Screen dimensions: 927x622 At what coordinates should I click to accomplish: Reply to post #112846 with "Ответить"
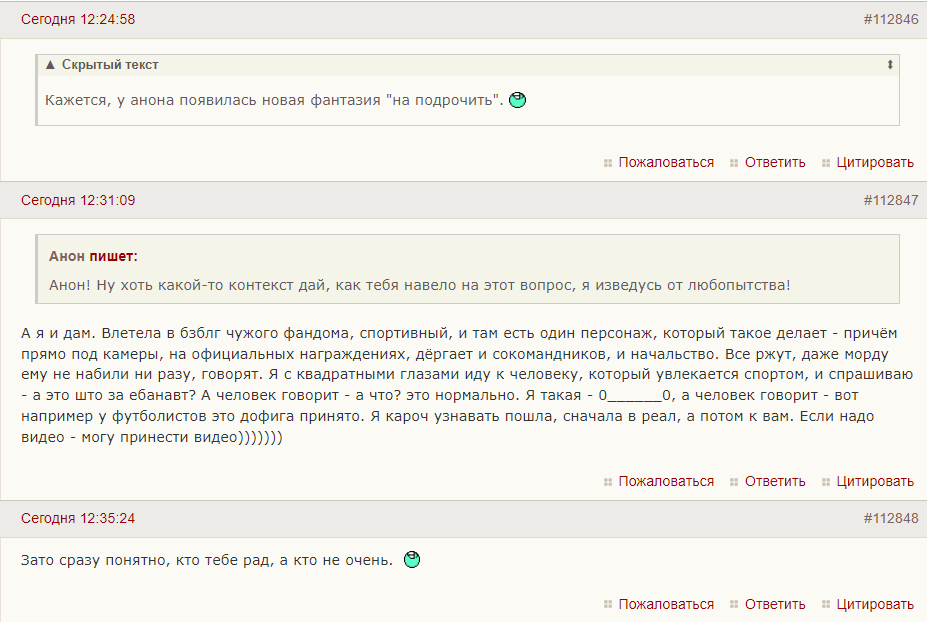point(775,162)
